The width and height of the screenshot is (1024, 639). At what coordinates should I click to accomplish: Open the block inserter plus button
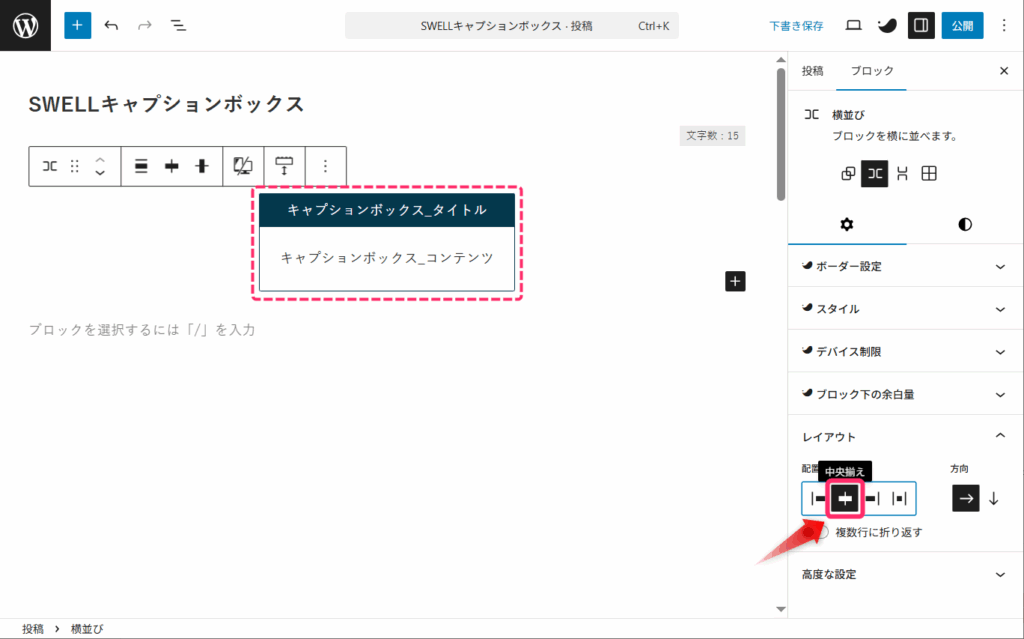[77, 25]
